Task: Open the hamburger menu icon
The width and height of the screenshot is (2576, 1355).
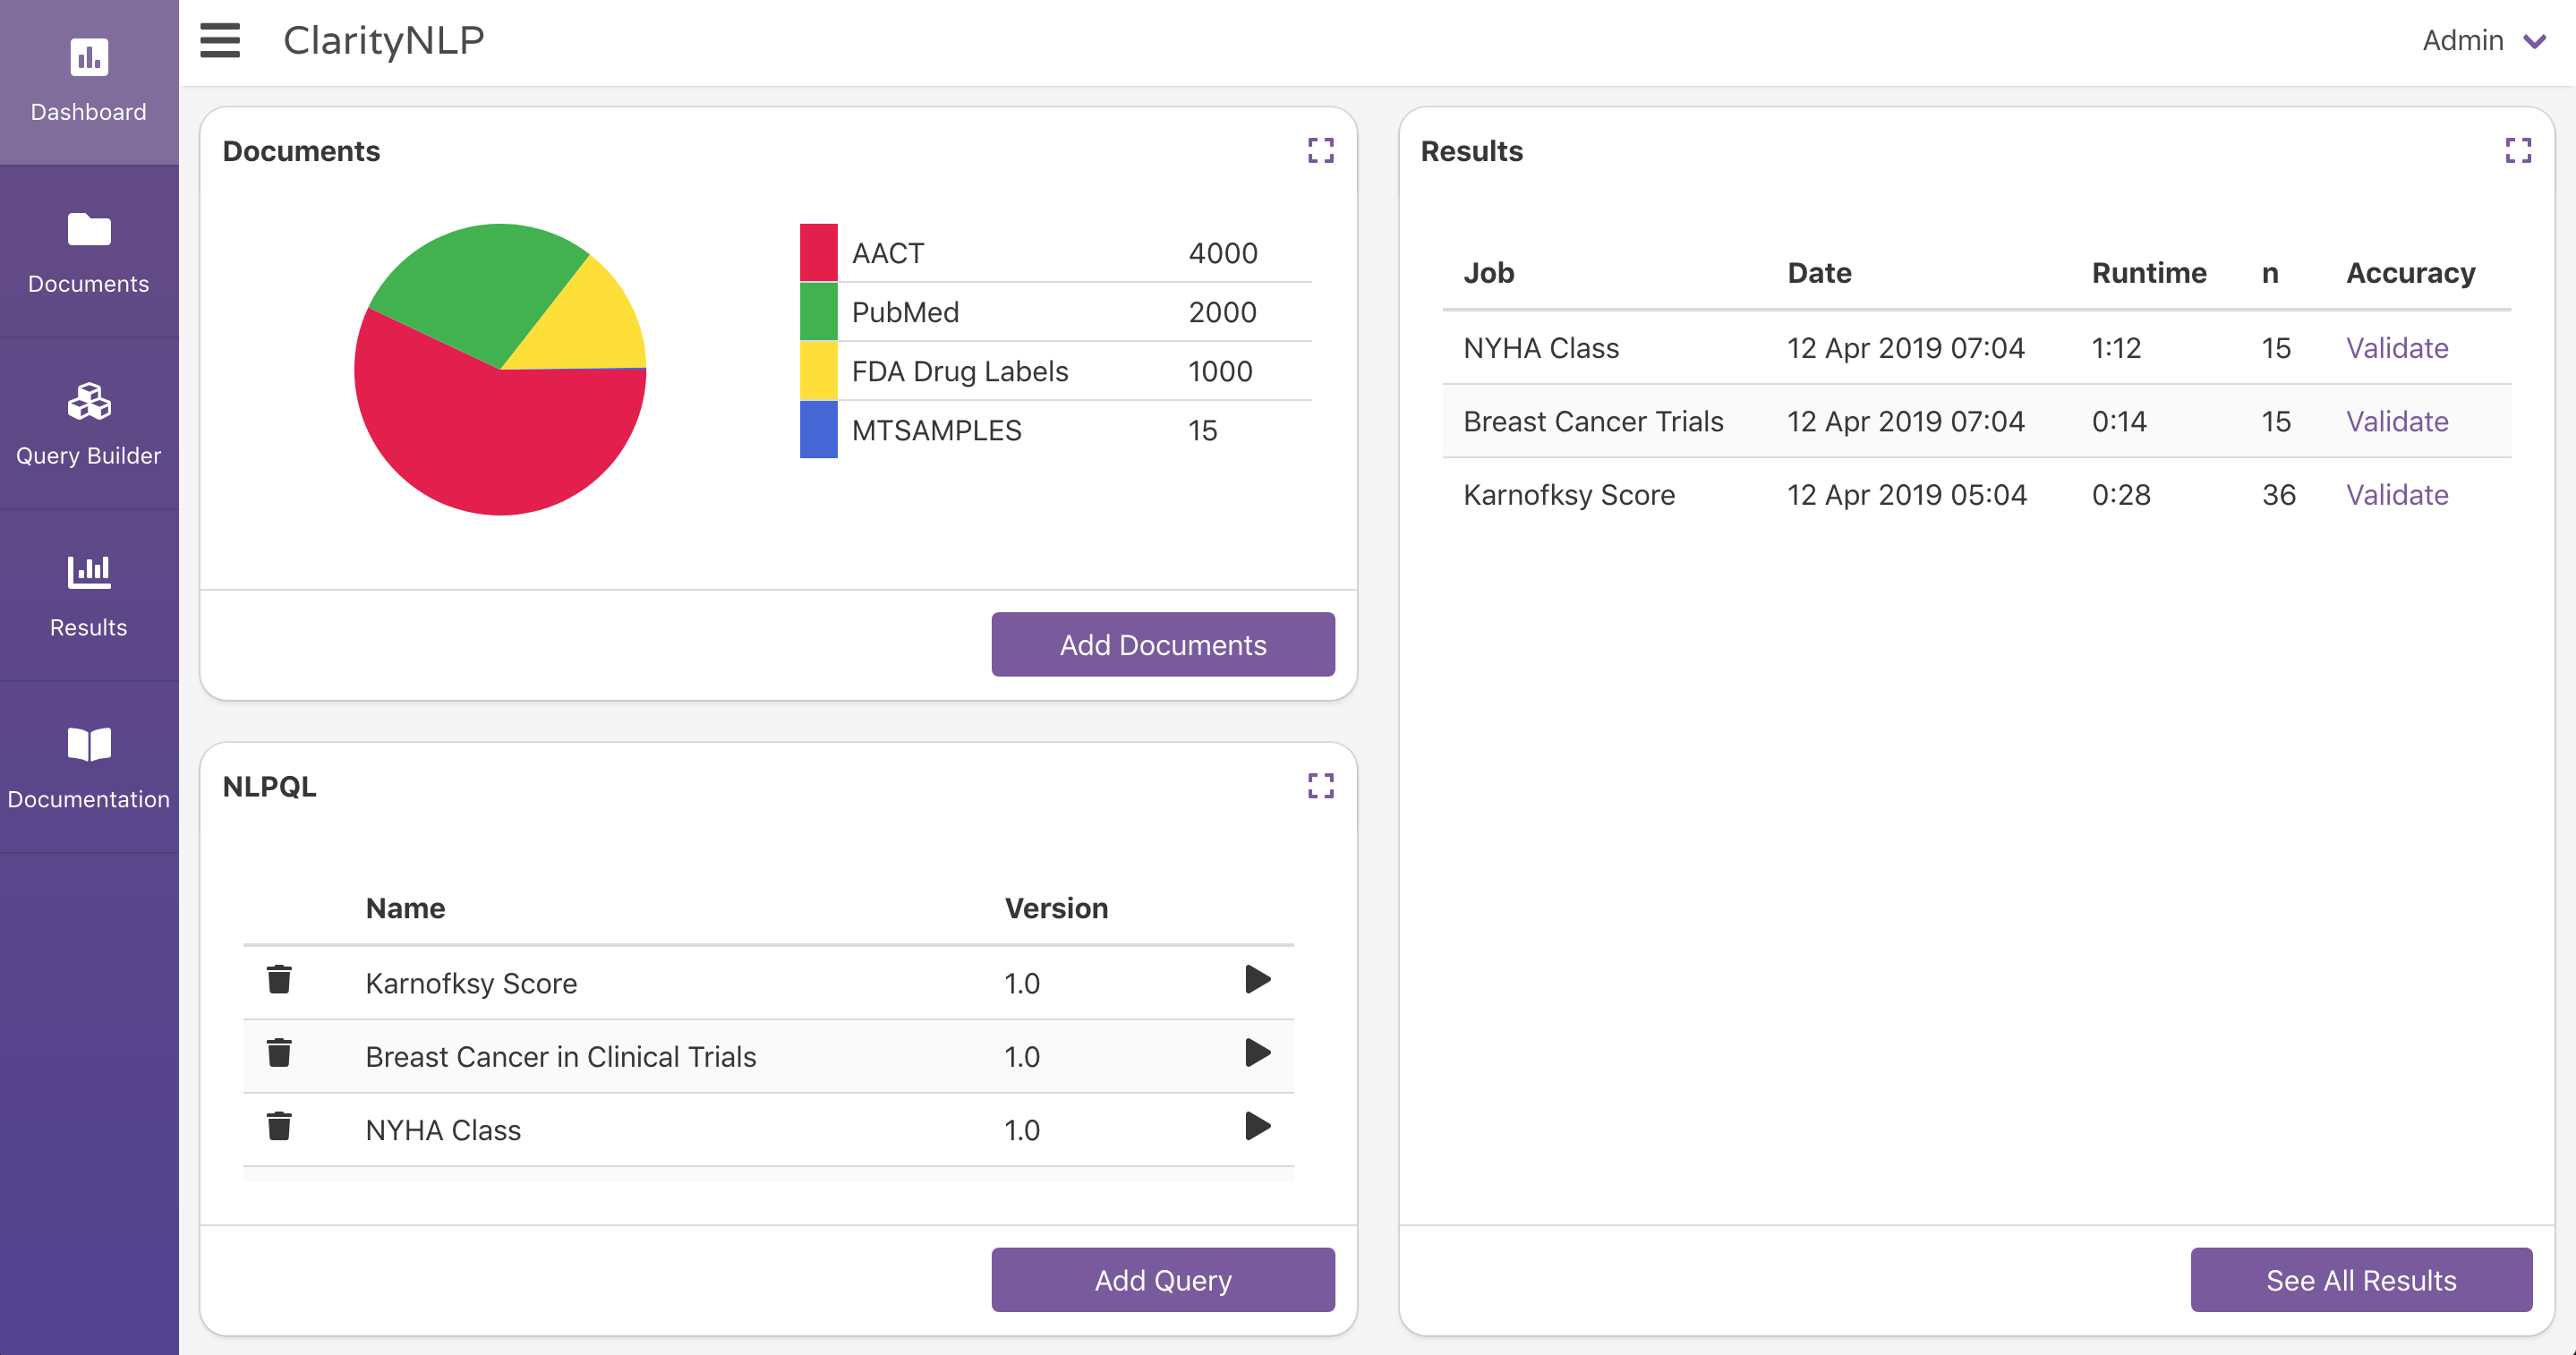Action: tap(220, 41)
